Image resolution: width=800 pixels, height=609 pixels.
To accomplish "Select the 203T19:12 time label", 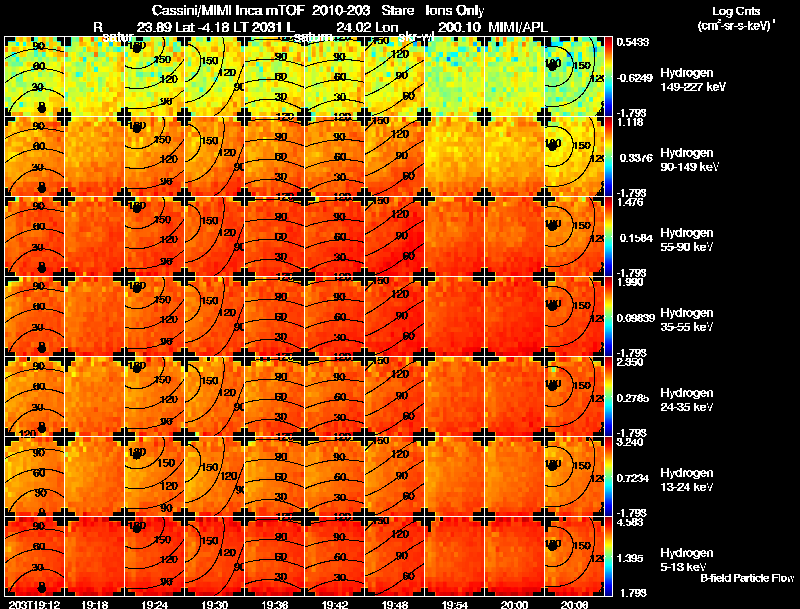I will tap(35, 604).
